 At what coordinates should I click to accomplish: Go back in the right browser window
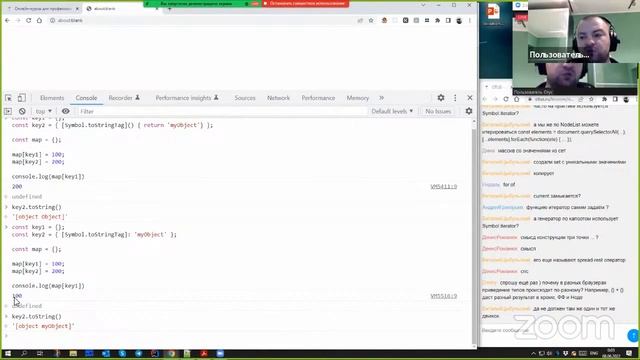tap(485, 99)
